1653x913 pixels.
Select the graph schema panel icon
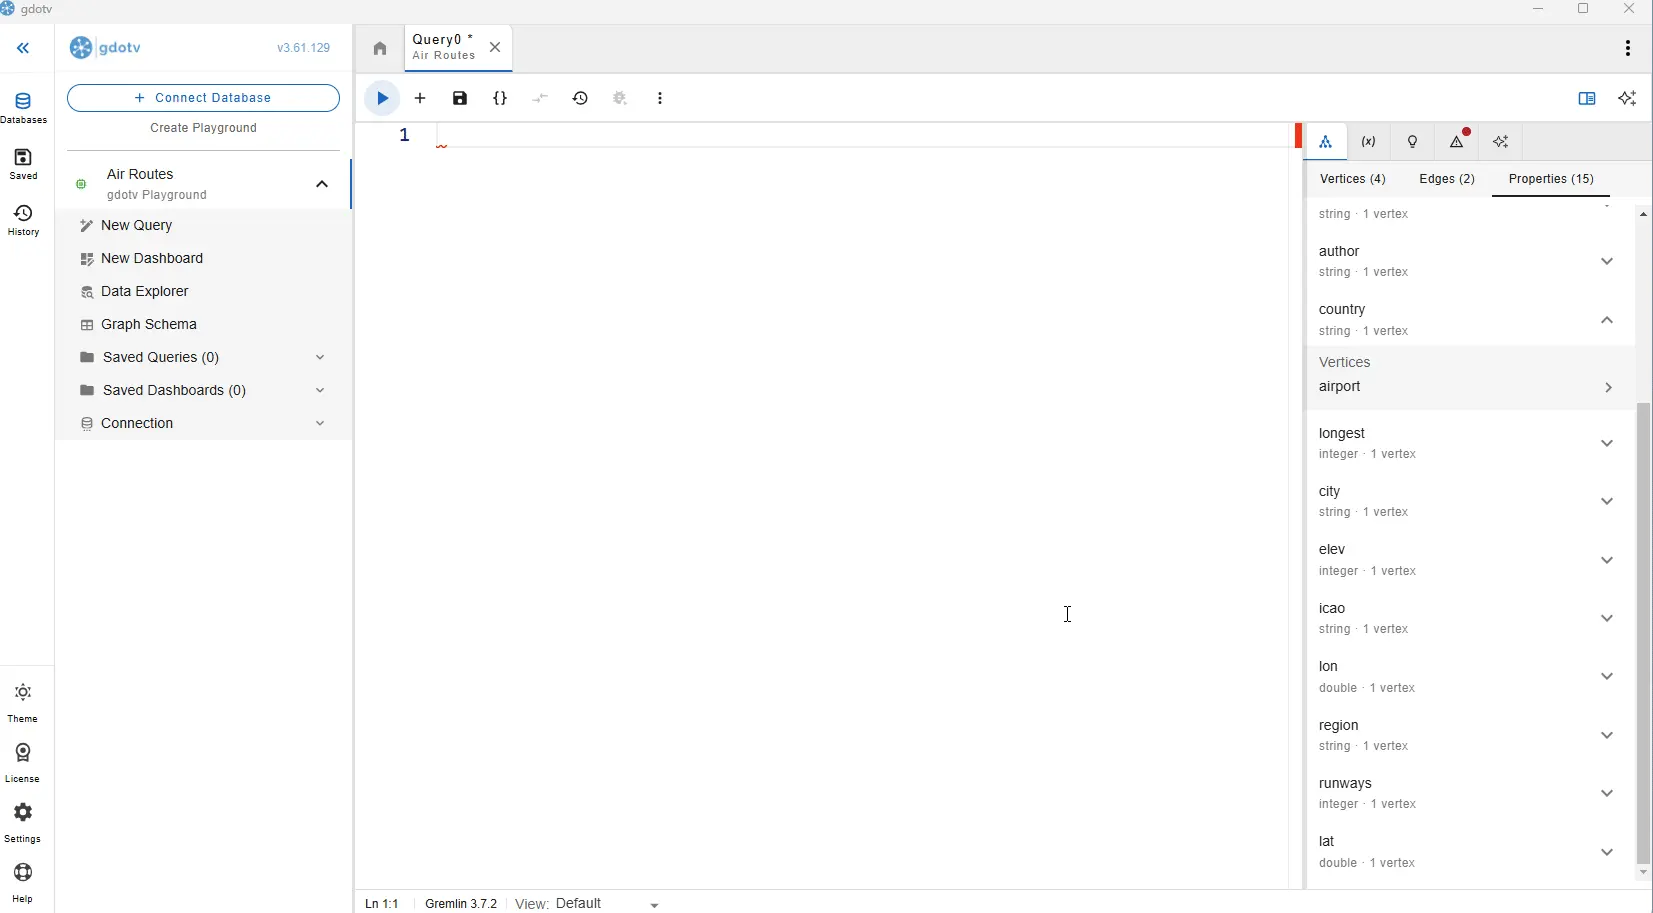(x=1326, y=142)
